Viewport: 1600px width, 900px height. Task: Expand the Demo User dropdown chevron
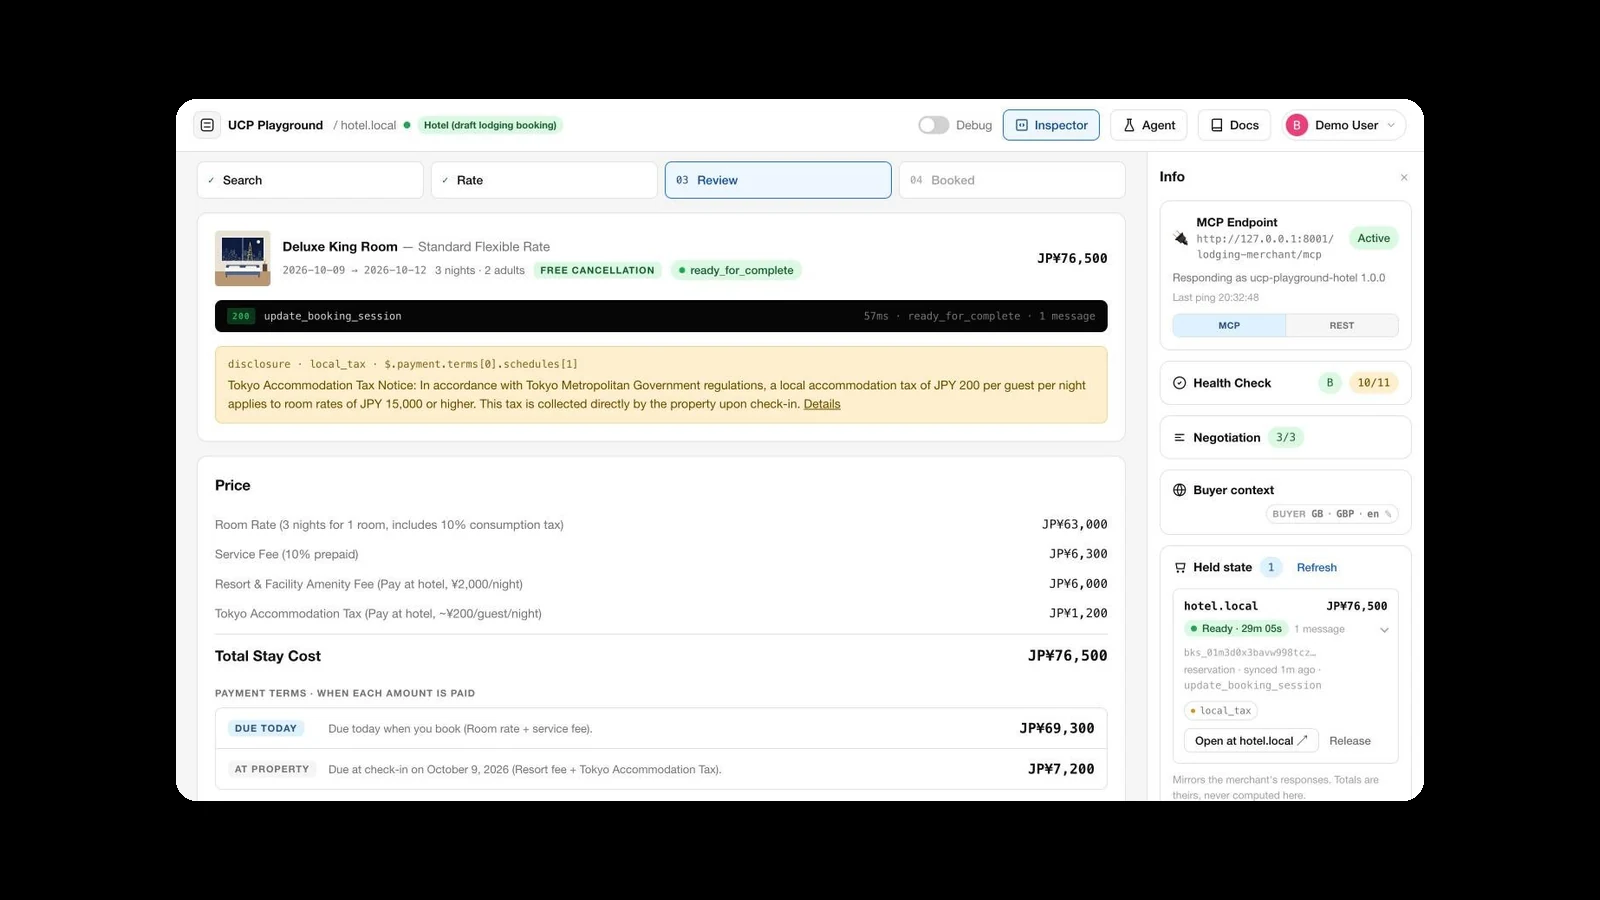pos(1391,125)
